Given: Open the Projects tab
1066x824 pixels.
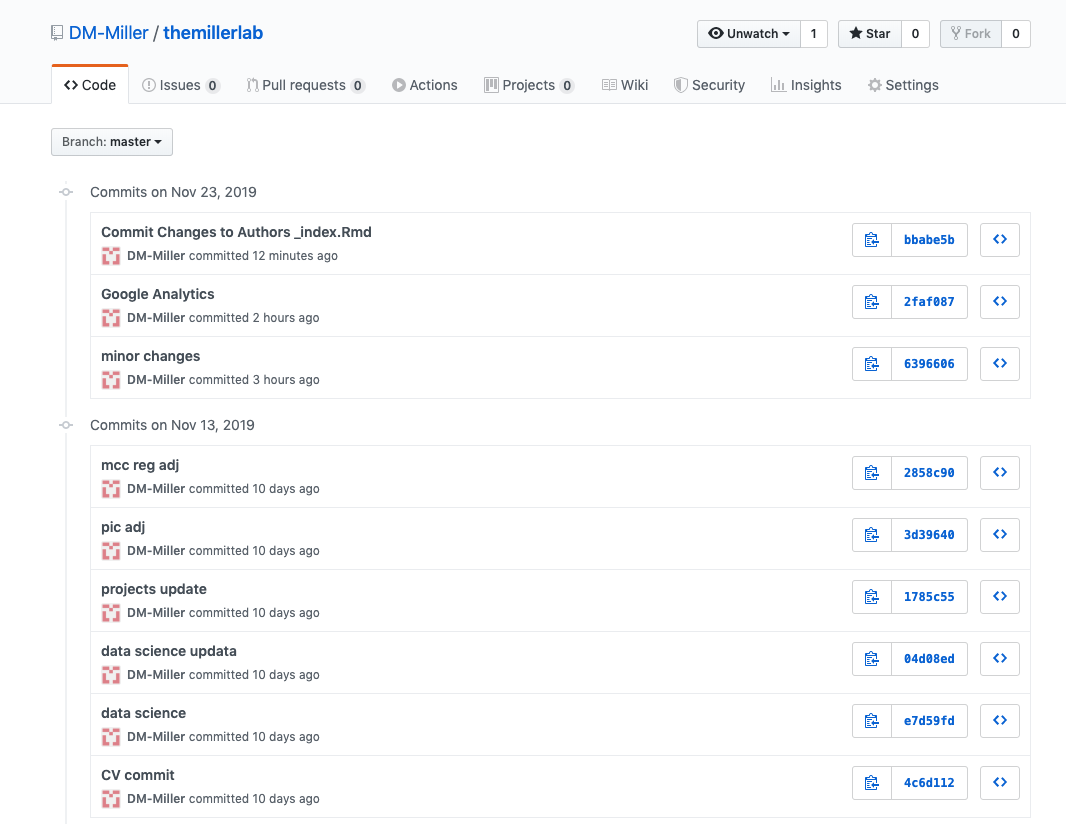Looking at the screenshot, I should pyautogui.click(x=529, y=85).
